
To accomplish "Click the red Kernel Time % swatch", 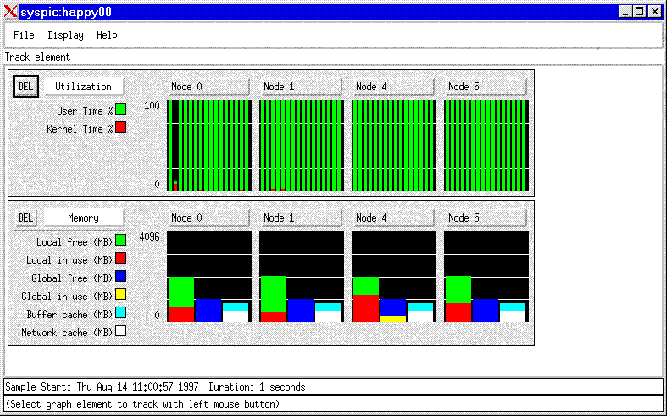I will 120,127.
